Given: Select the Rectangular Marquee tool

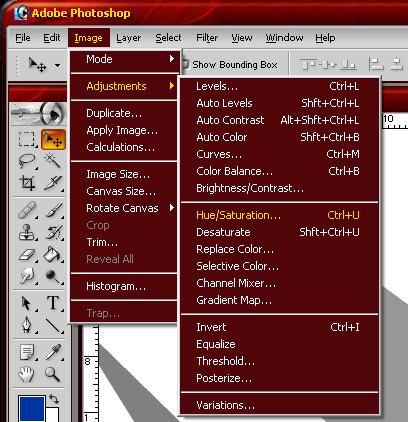Looking at the screenshot, I should point(26,139).
